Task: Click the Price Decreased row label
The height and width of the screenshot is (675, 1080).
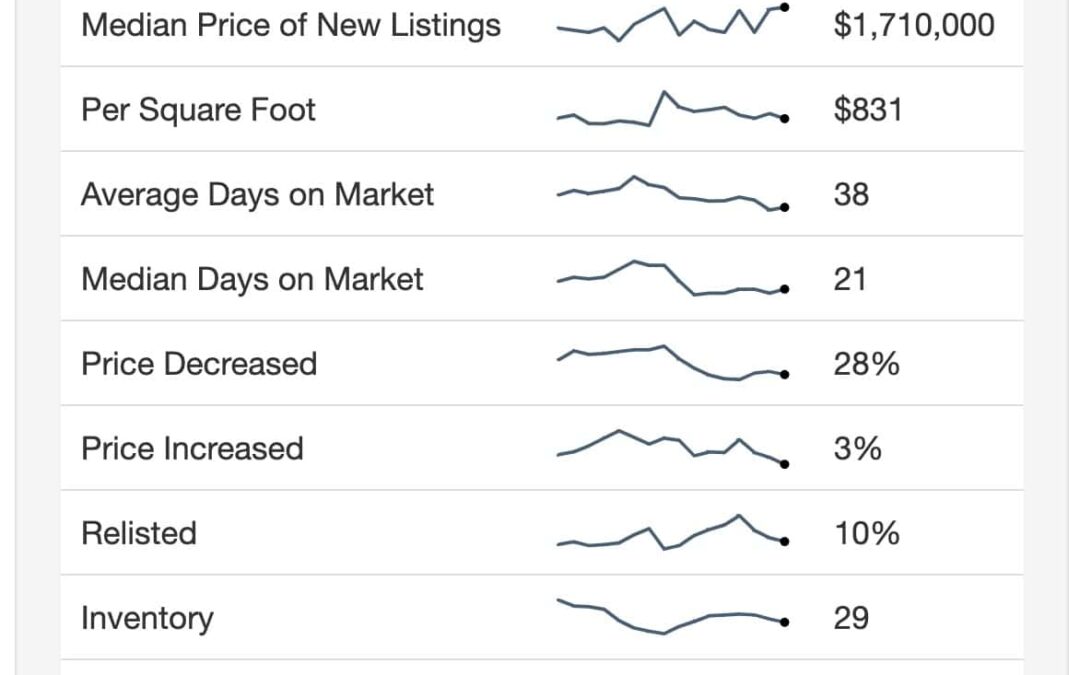Action: coord(199,363)
